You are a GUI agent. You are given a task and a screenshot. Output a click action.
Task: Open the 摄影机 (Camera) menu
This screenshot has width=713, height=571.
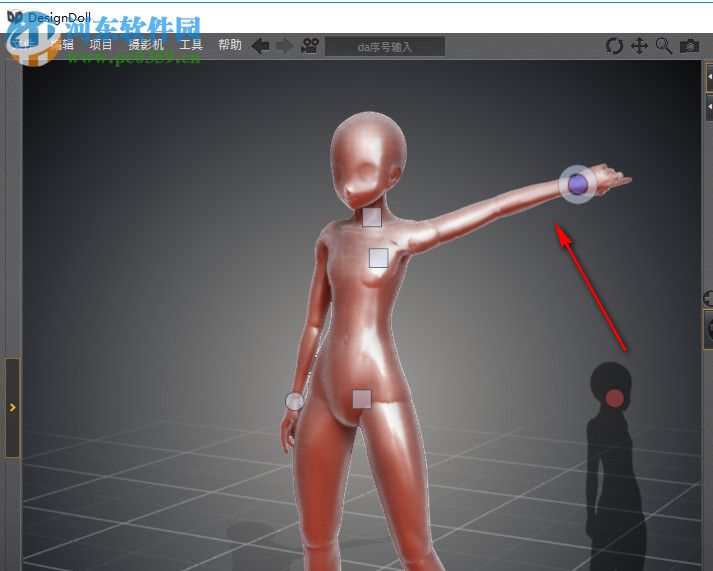[146, 45]
